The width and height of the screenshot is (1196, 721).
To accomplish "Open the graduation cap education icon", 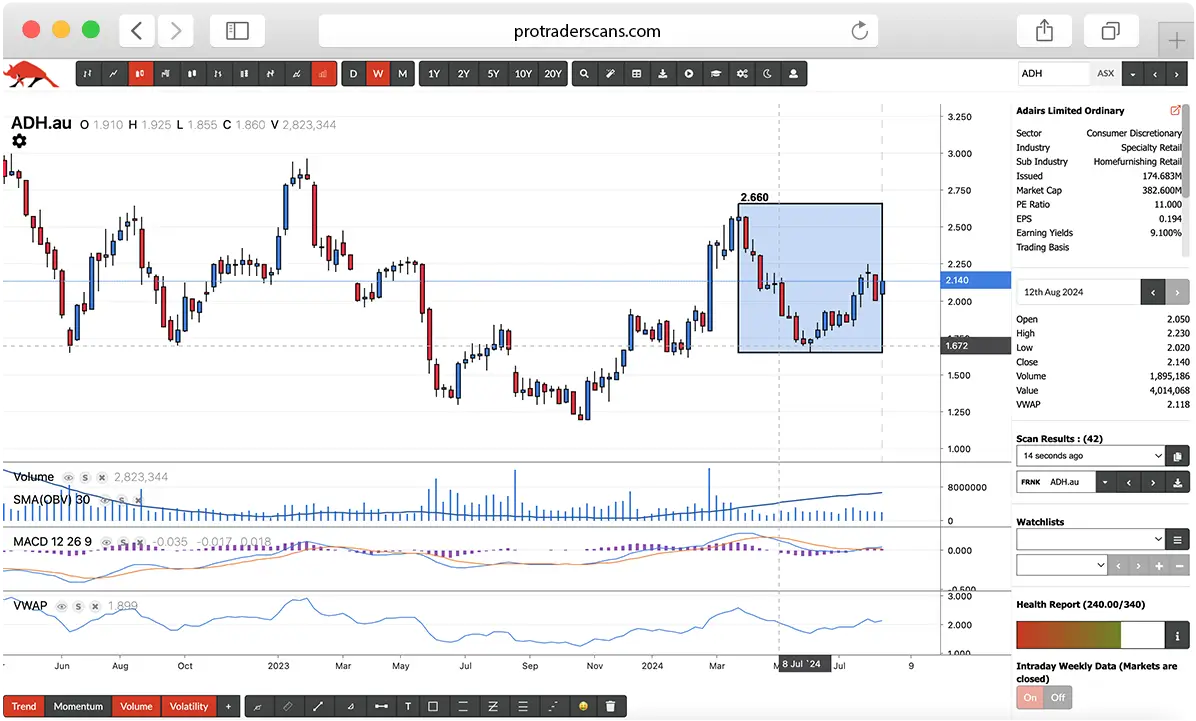I will click(x=715, y=74).
